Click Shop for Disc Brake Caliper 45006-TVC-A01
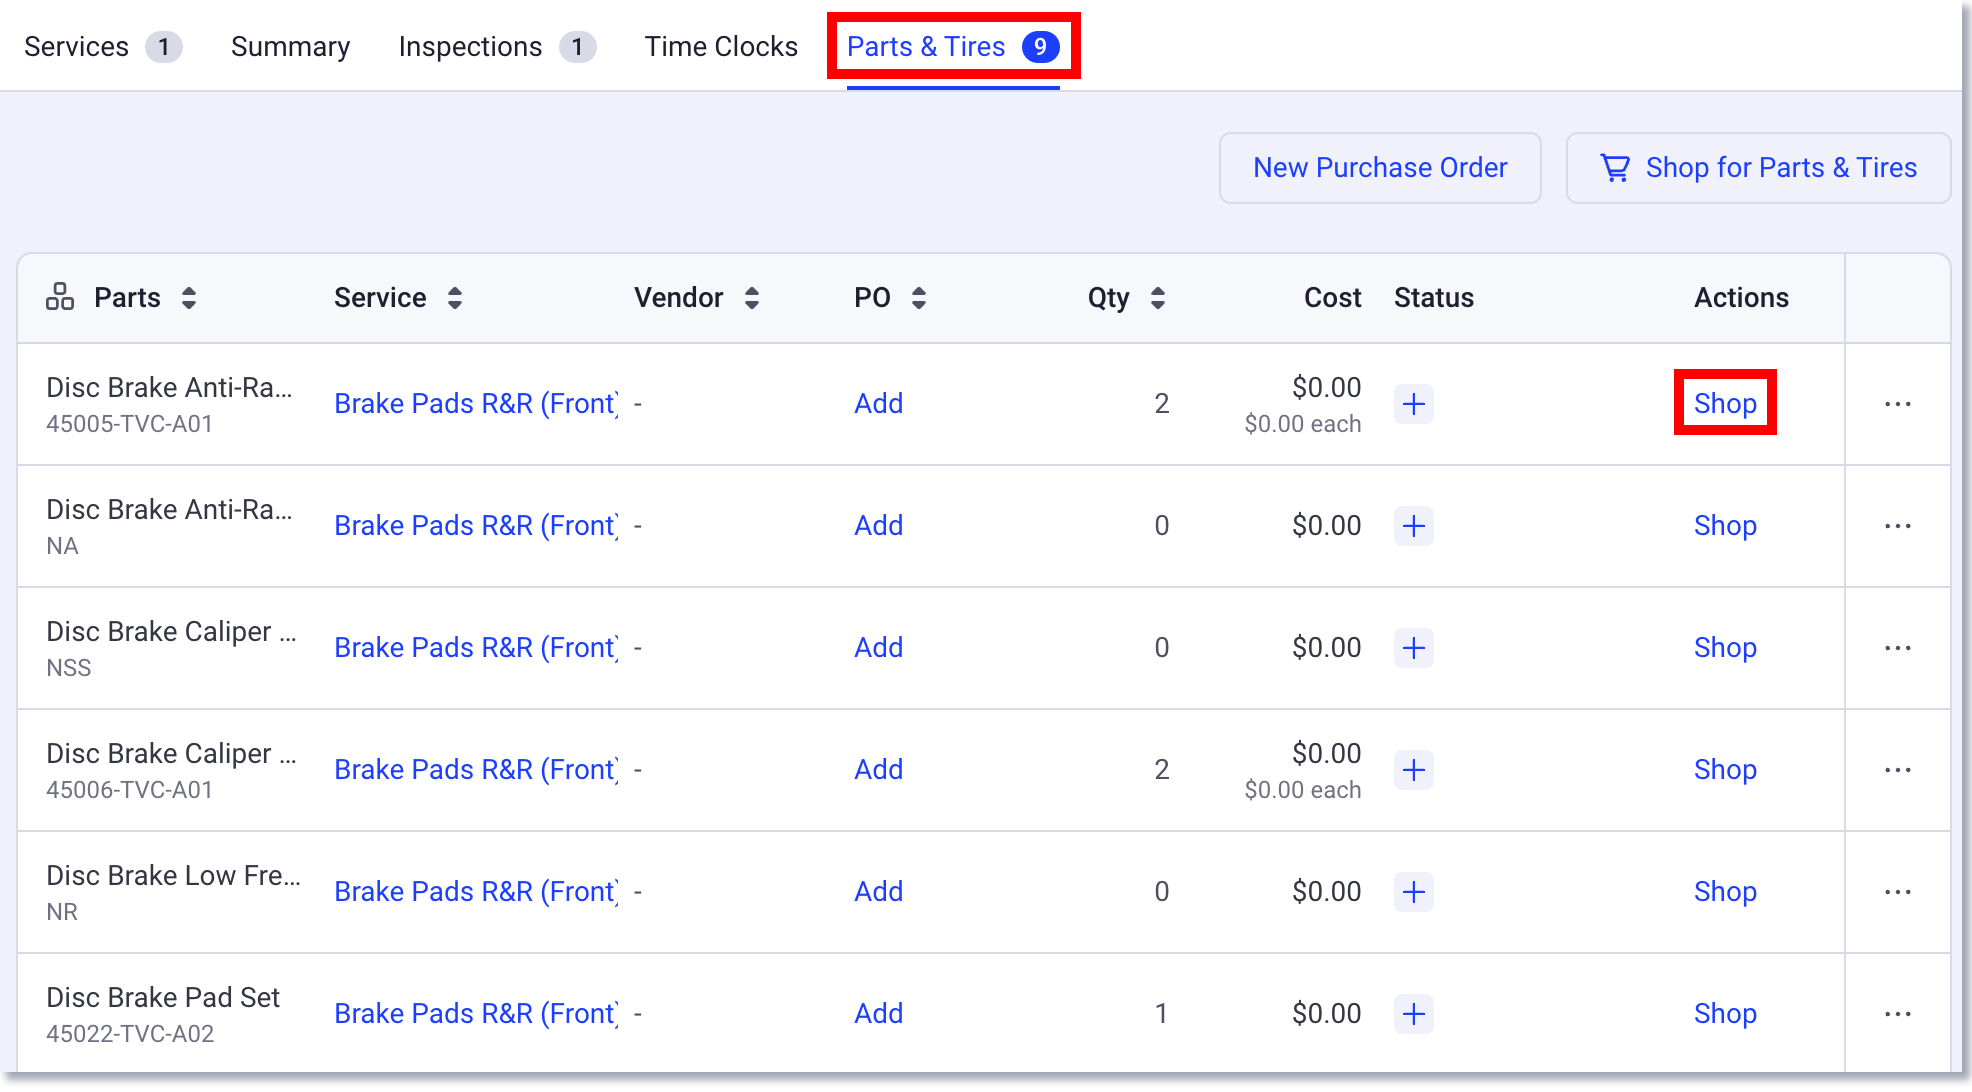Image resolution: width=1972 pixels, height=1092 pixels. pos(1725,770)
